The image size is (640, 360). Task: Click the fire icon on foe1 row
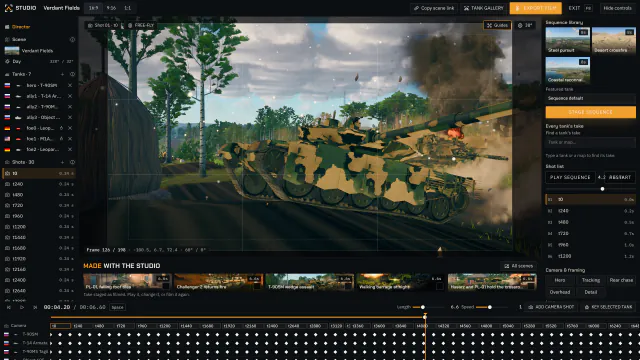(61, 139)
